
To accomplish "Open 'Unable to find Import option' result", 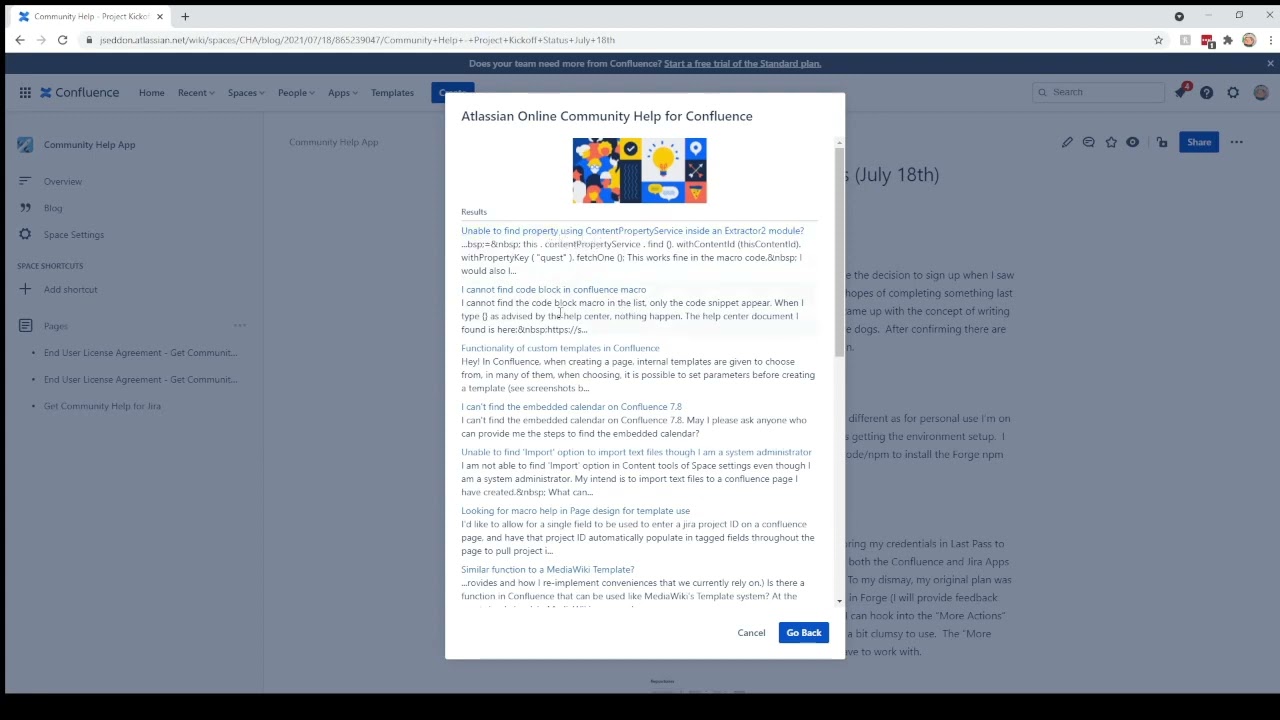I will (x=636, y=452).
